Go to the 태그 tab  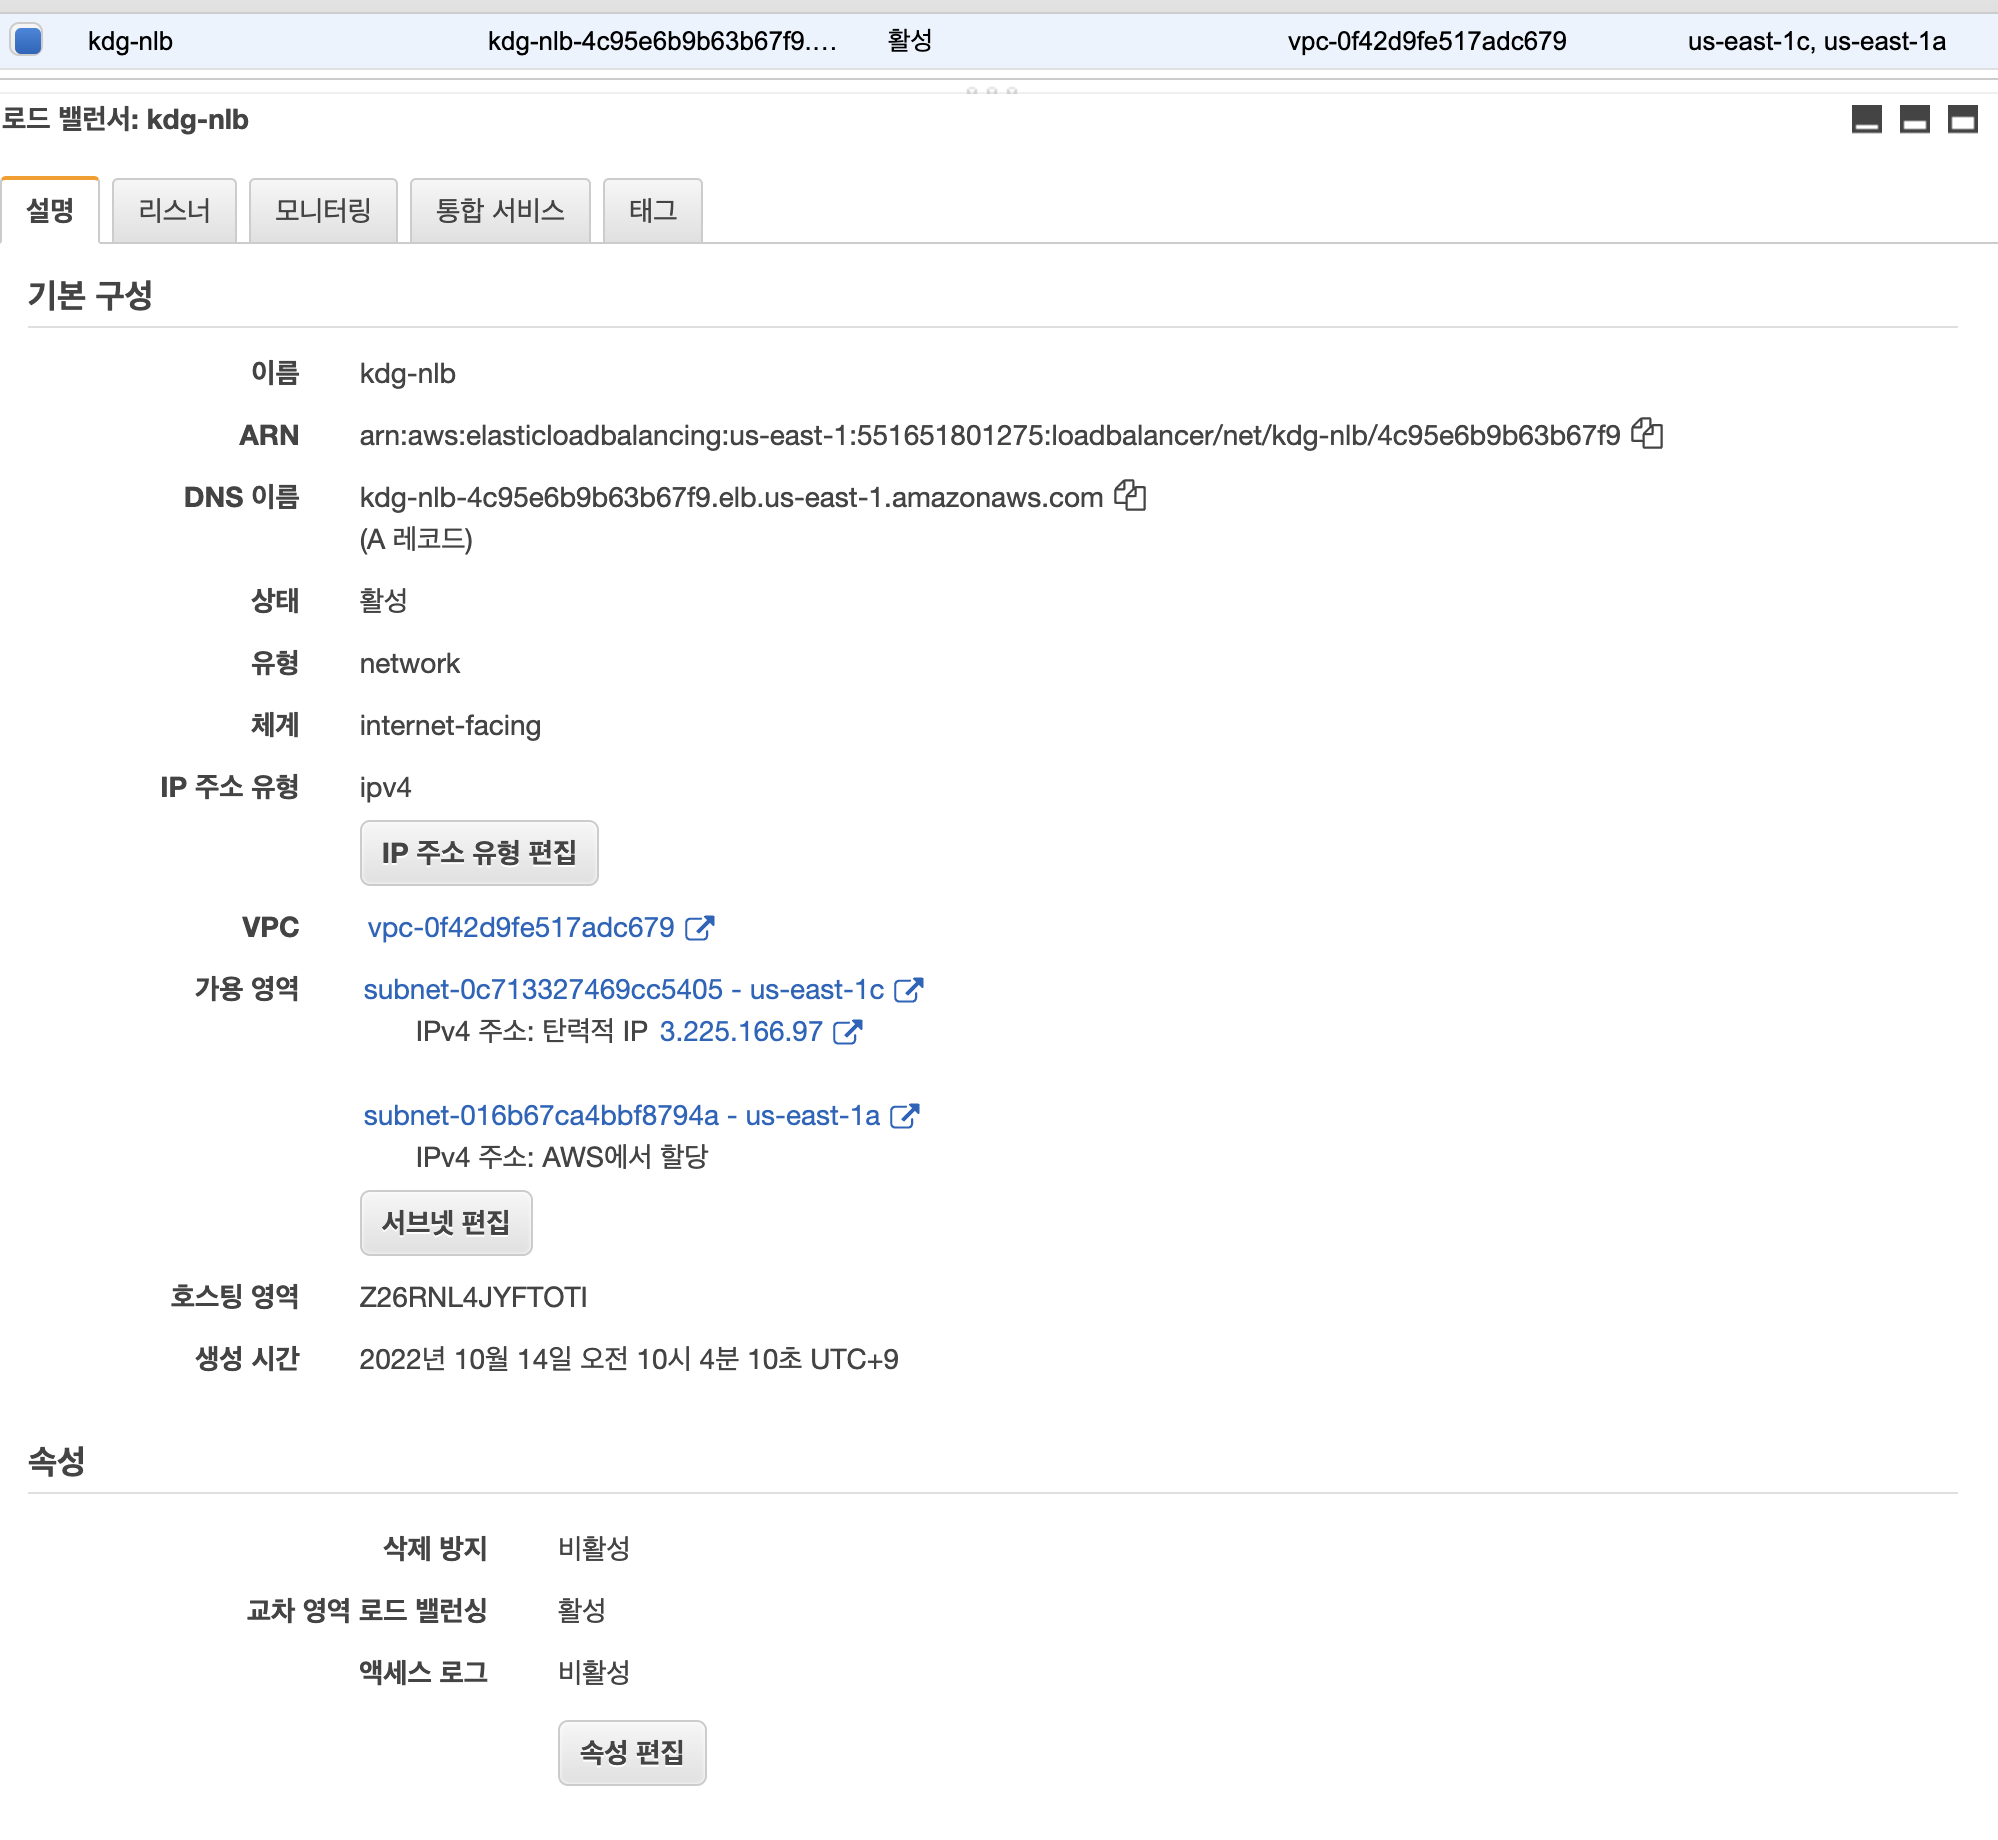pyautogui.click(x=652, y=211)
